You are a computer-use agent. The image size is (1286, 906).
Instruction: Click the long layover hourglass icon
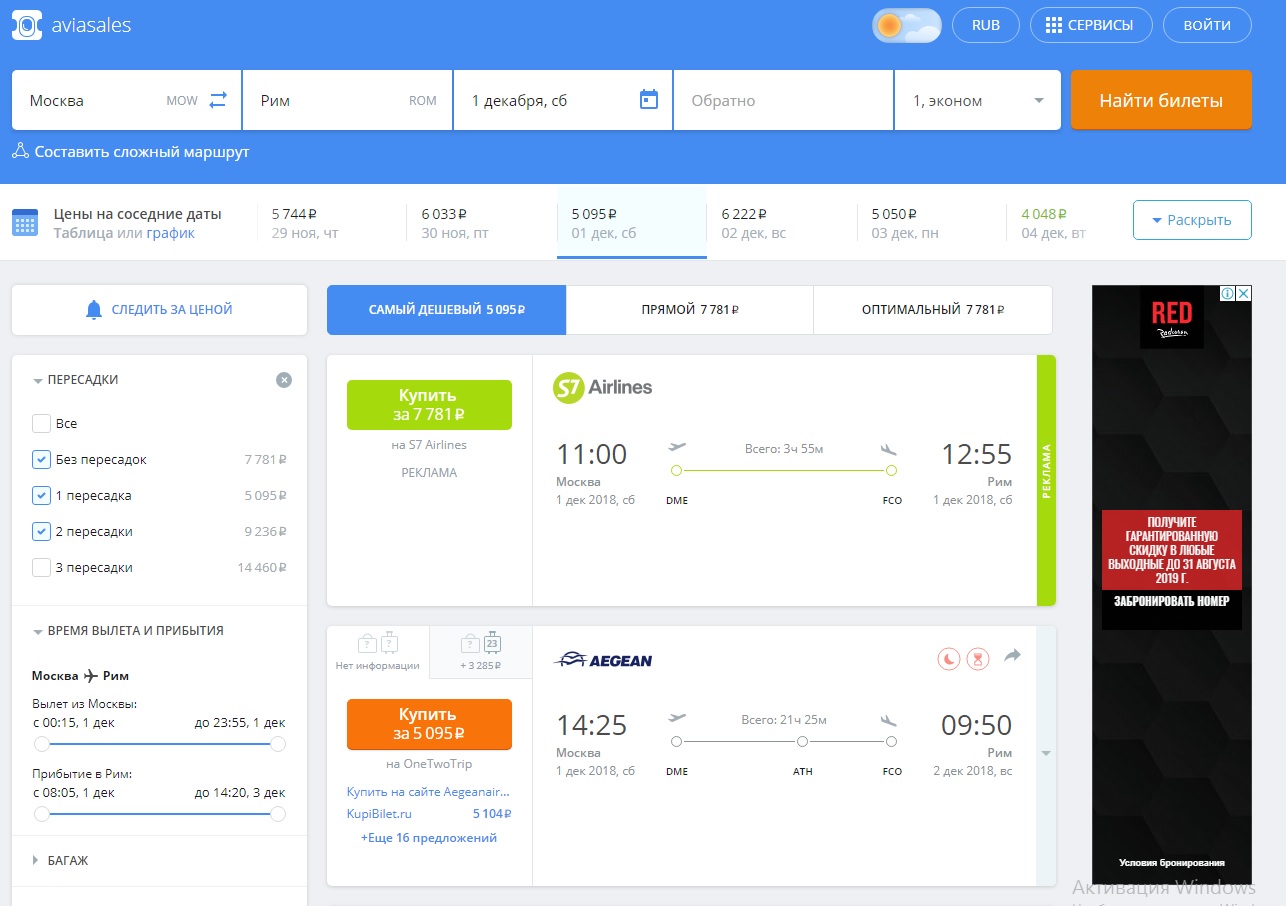coord(978,658)
